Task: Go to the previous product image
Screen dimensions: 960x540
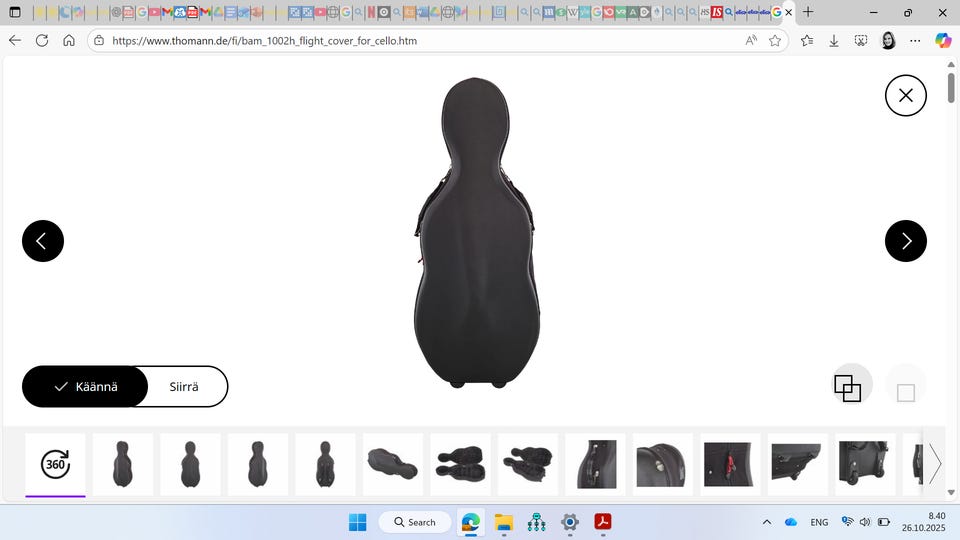Action: click(x=43, y=241)
